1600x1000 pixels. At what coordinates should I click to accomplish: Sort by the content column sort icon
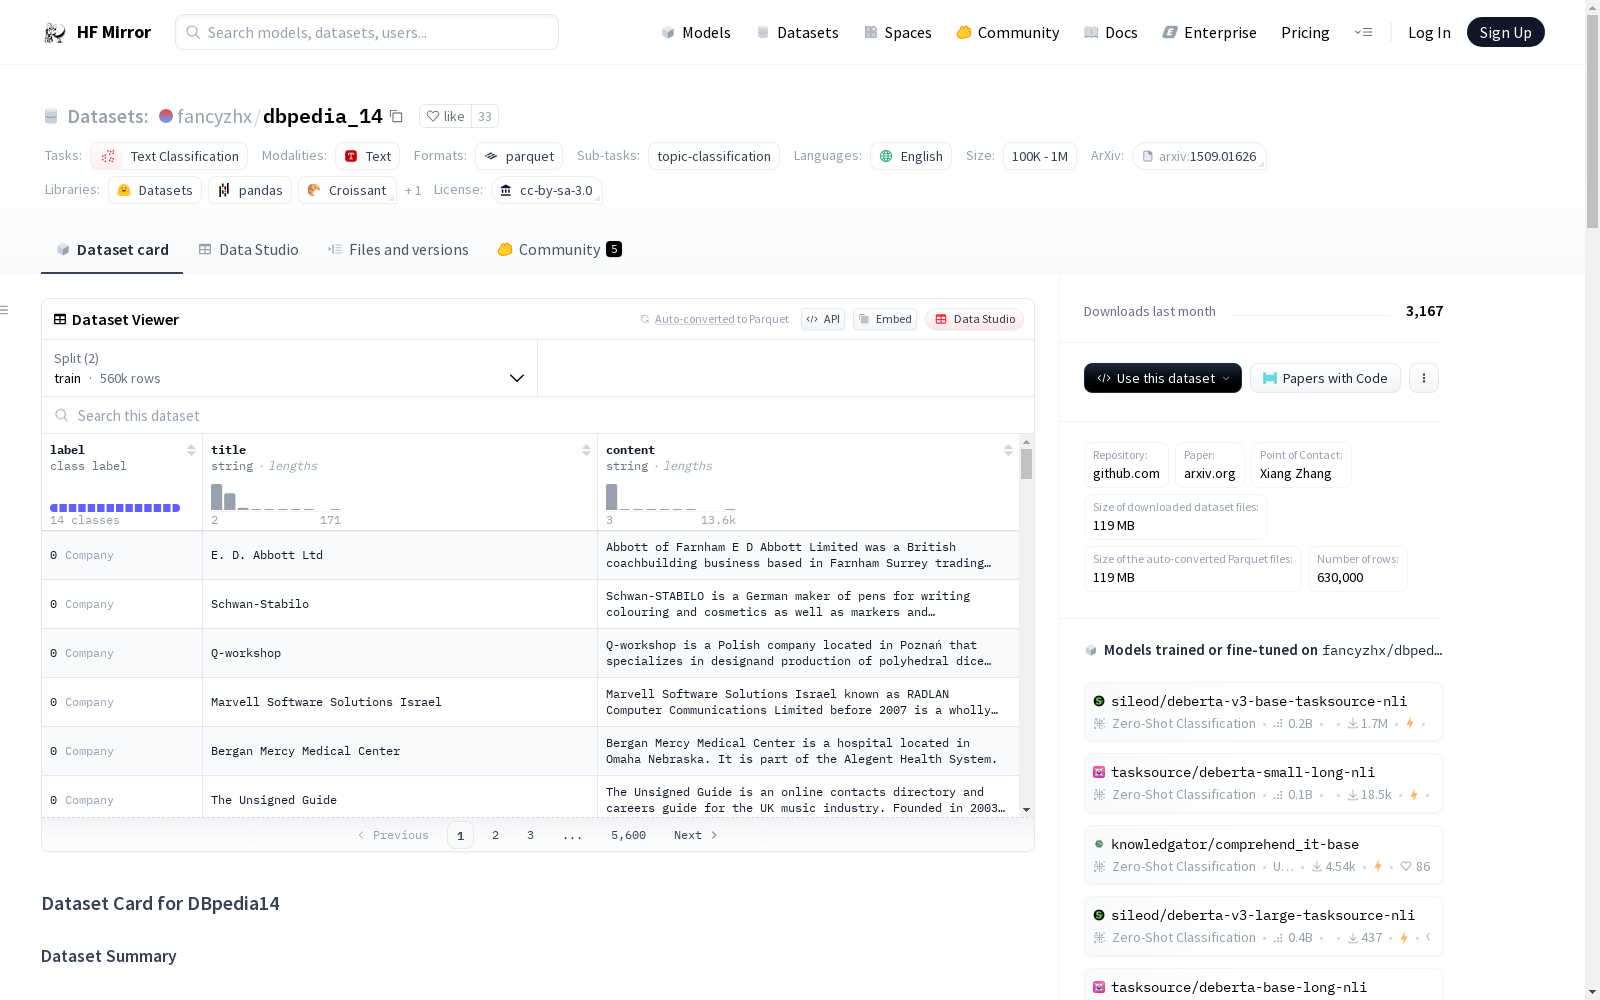tap(1008, 450)
